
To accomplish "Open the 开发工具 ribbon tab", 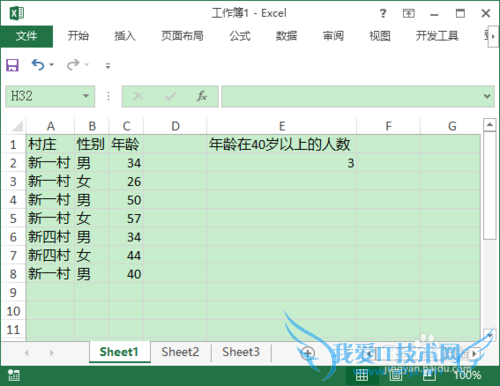I will pyautogui.click(x=437, y=36).
